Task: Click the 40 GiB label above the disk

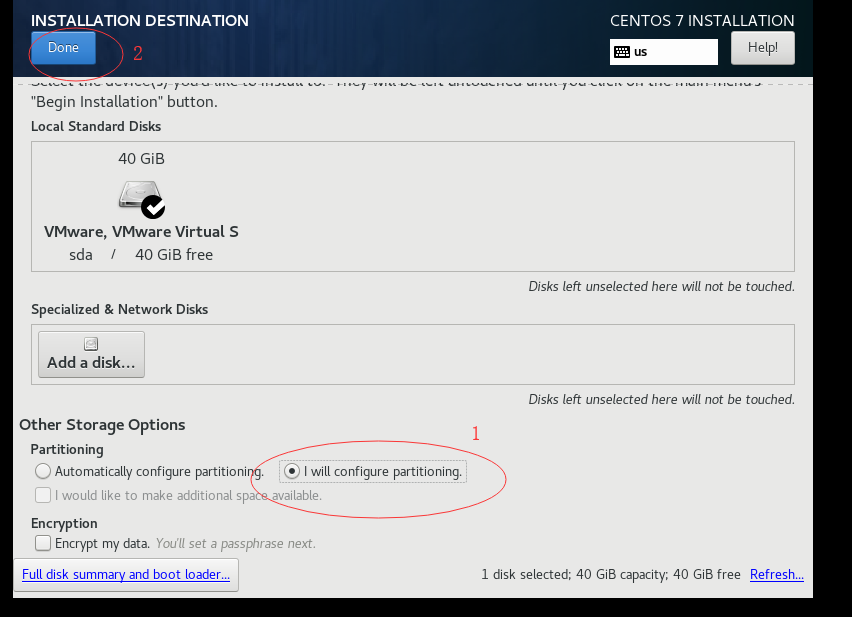Action: 141,159
